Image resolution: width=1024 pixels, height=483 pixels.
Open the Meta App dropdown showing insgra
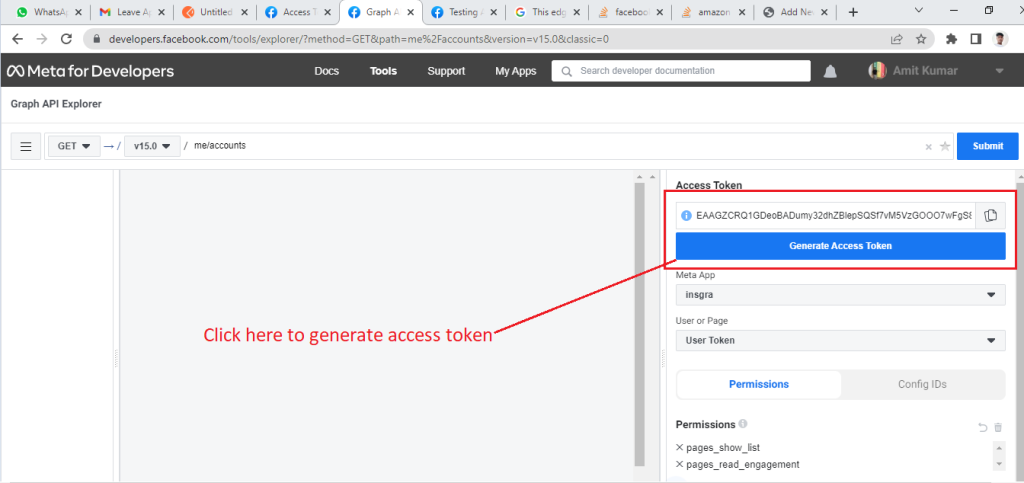click(840, 295)
